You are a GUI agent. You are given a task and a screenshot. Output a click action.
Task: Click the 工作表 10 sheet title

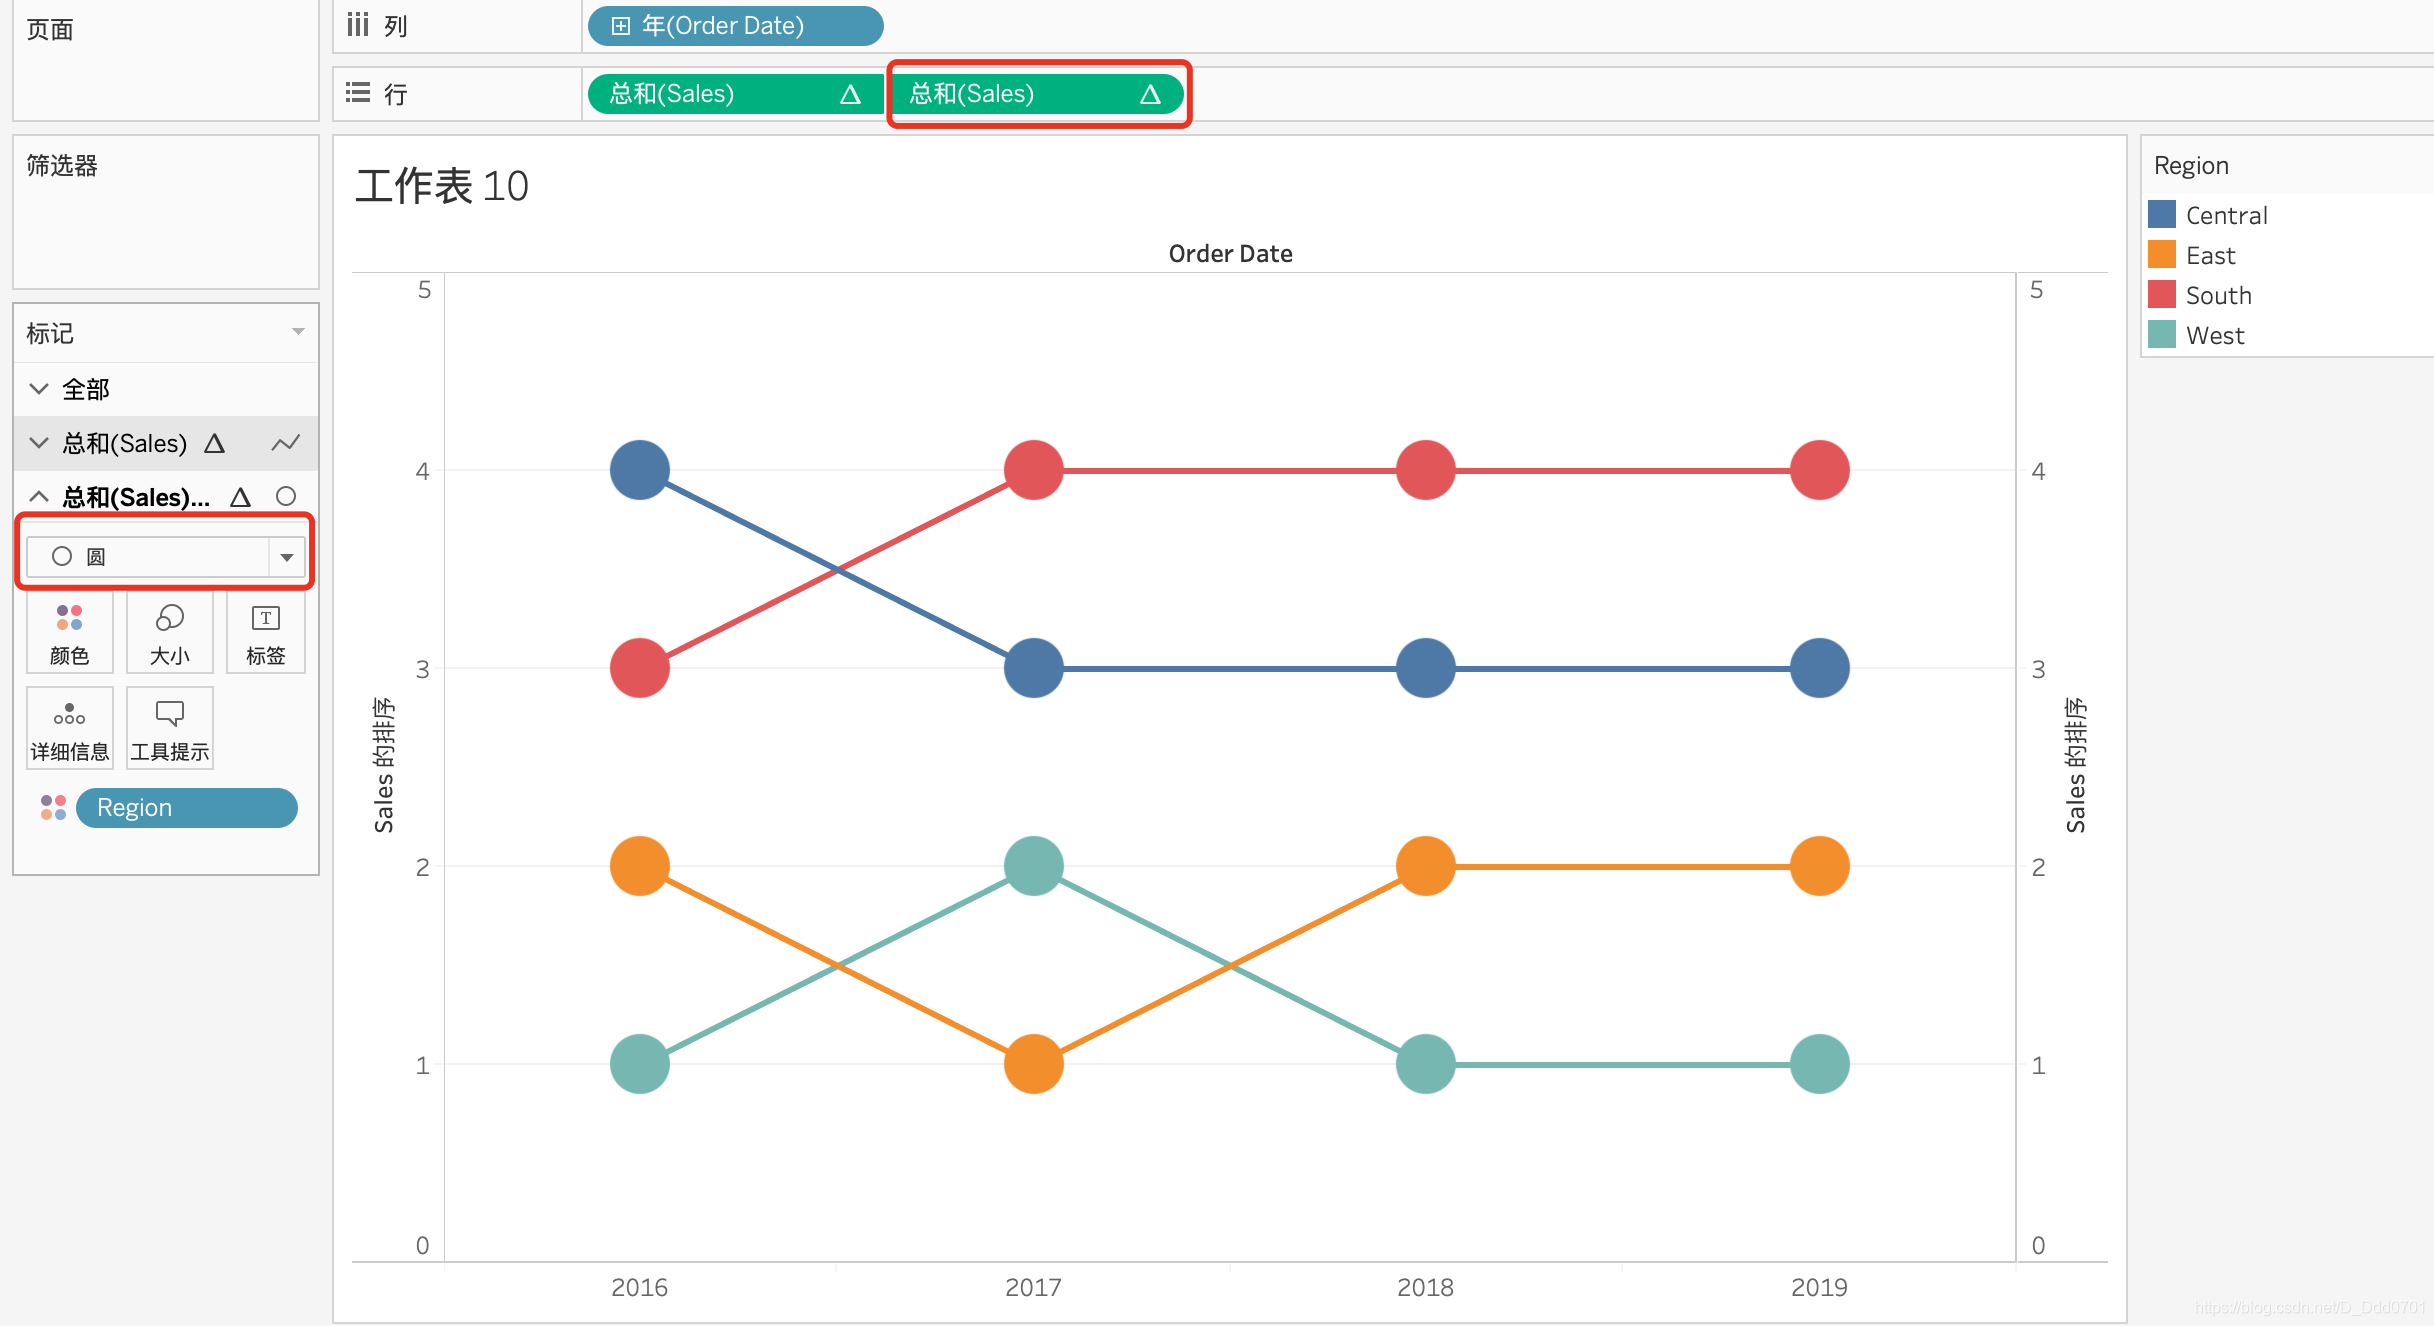442,186
